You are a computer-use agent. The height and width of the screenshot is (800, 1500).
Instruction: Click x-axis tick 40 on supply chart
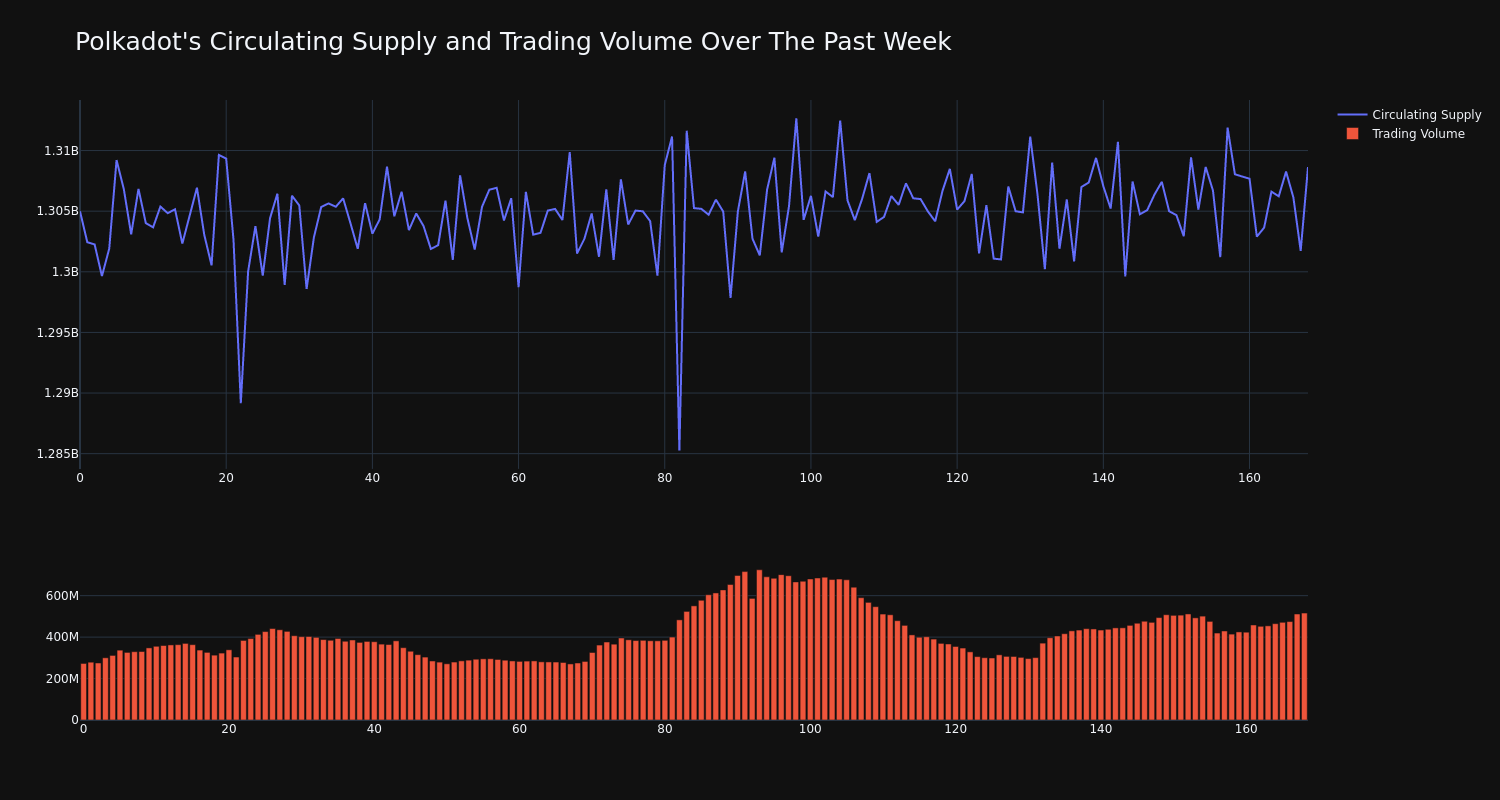[x=372, y=478]
